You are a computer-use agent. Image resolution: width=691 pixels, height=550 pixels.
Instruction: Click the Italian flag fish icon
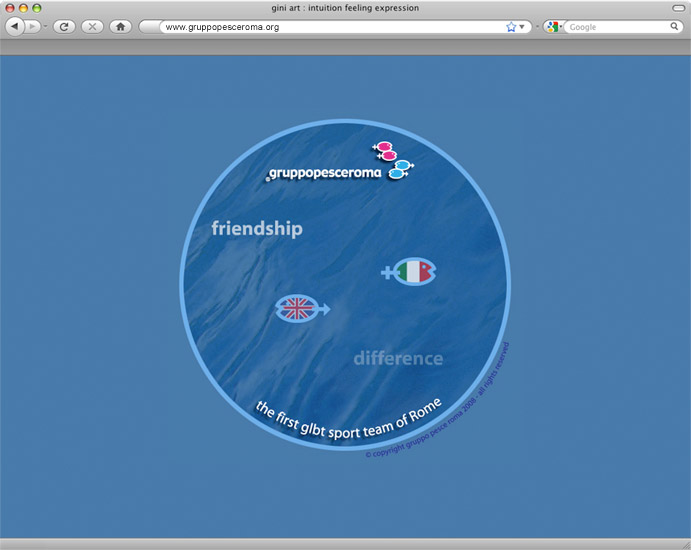point(411,271)
